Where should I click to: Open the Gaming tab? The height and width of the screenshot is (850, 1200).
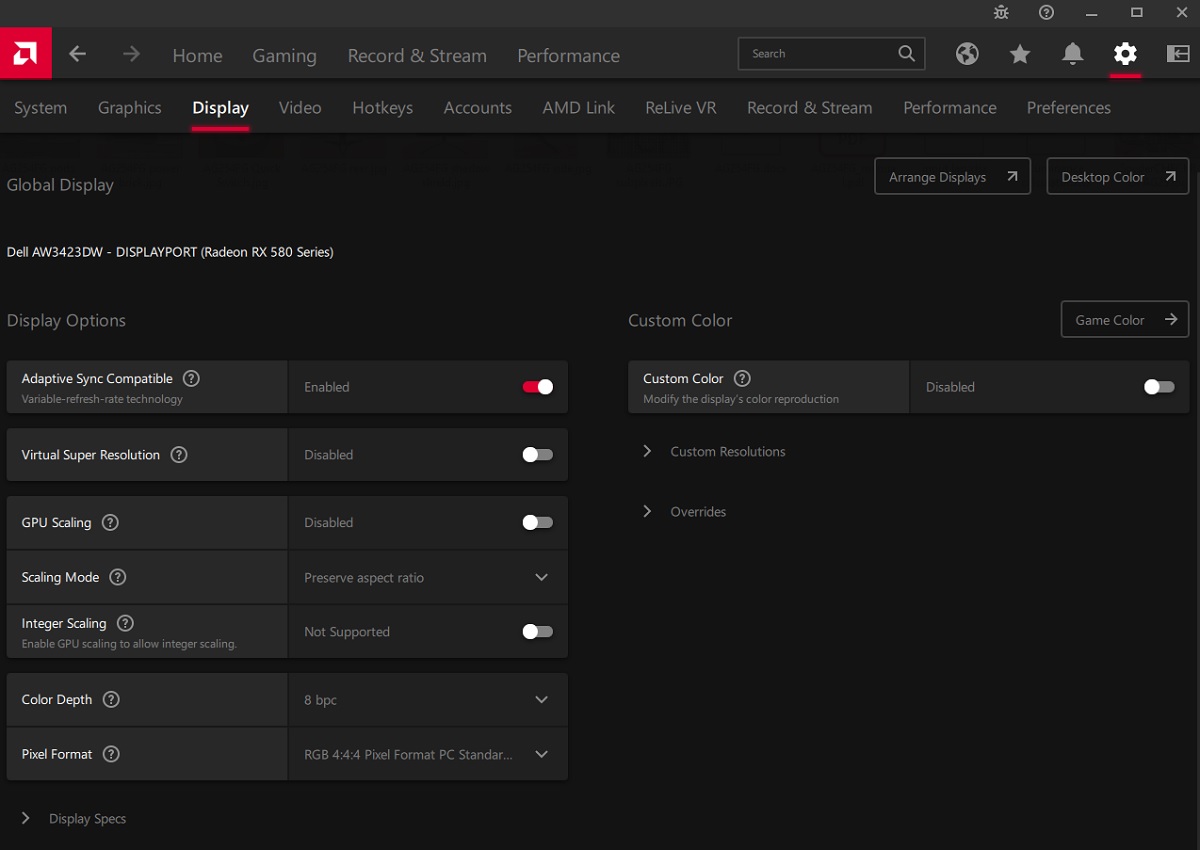pos(284,56)
